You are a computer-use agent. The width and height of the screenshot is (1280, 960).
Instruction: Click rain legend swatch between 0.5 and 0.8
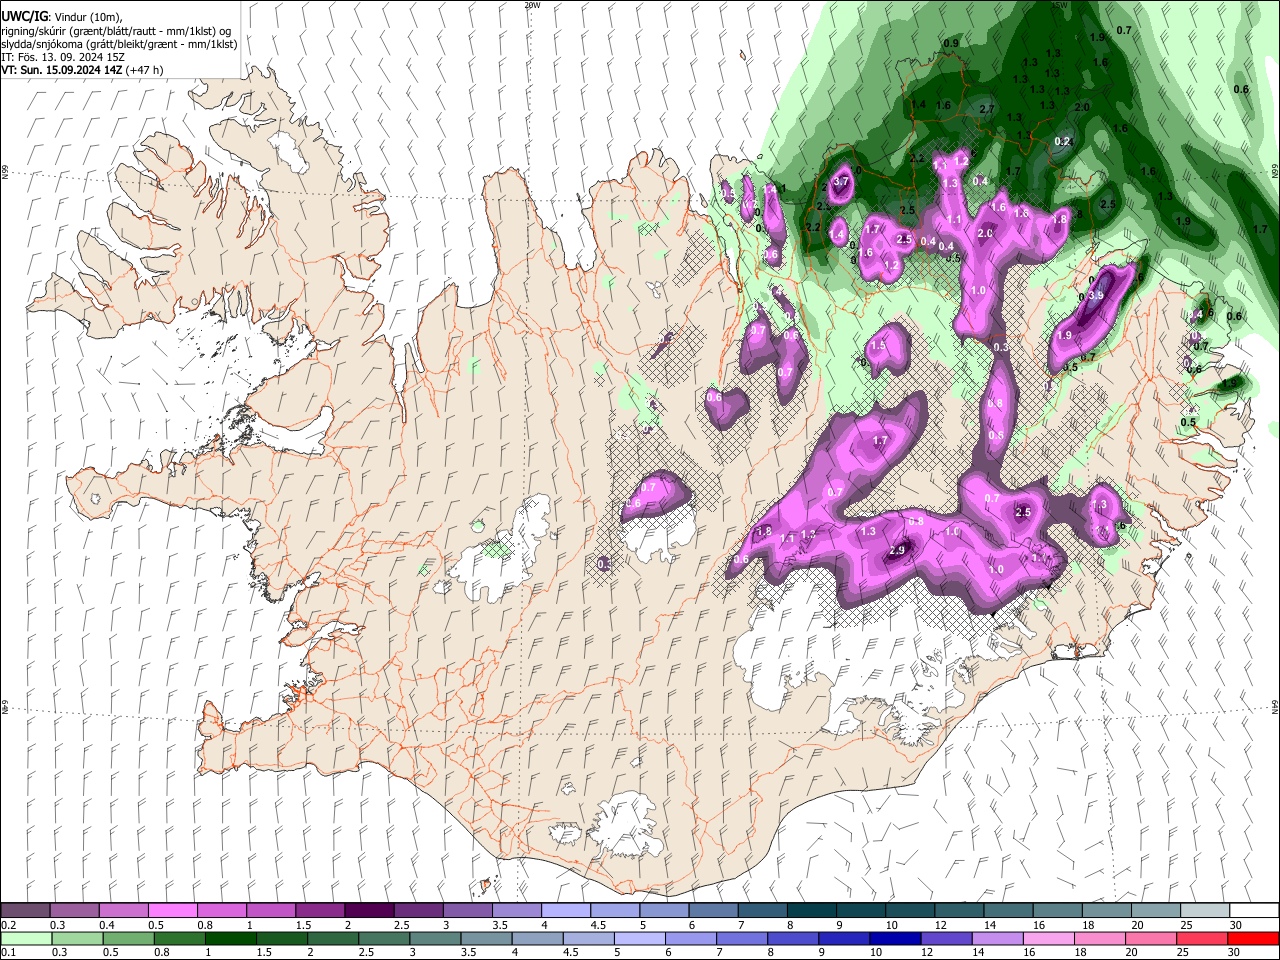130,938
